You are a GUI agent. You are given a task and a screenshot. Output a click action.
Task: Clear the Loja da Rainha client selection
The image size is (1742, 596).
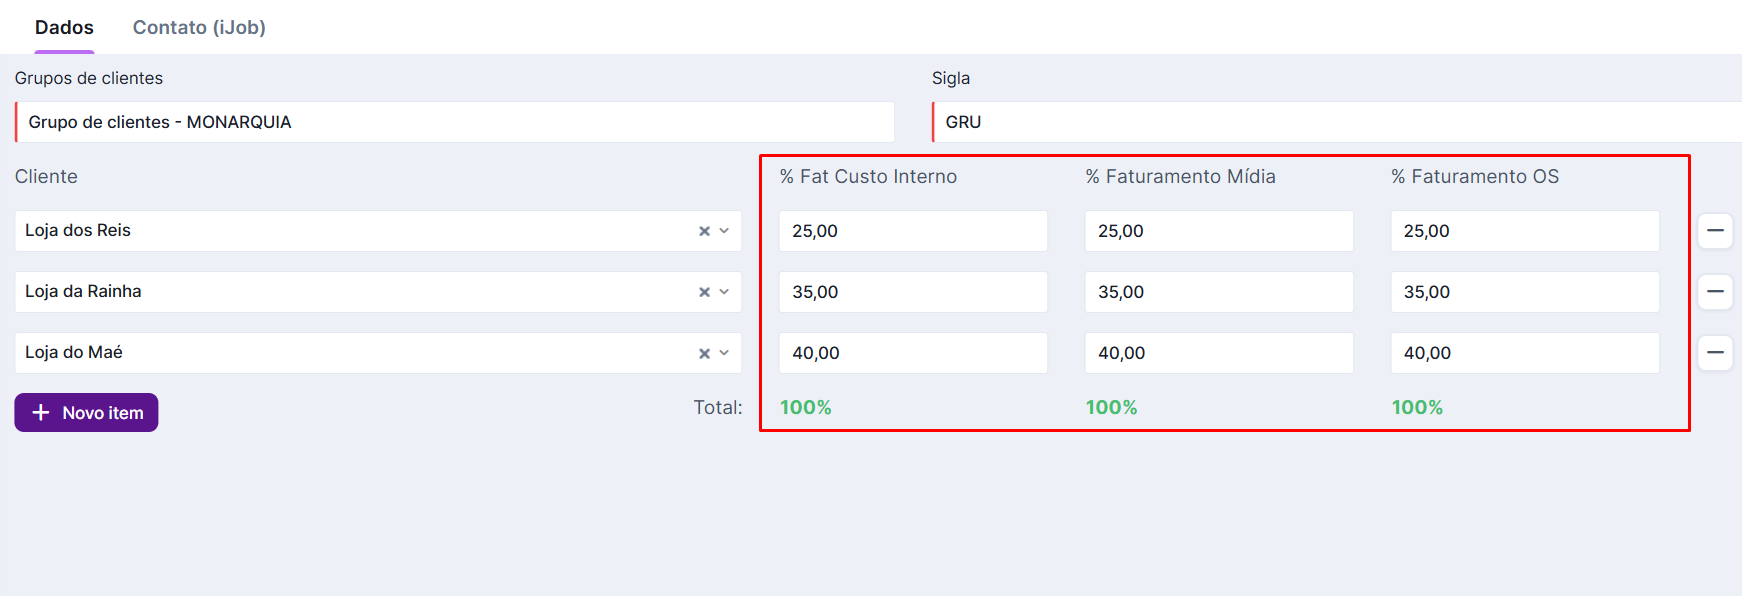[704, 292]
